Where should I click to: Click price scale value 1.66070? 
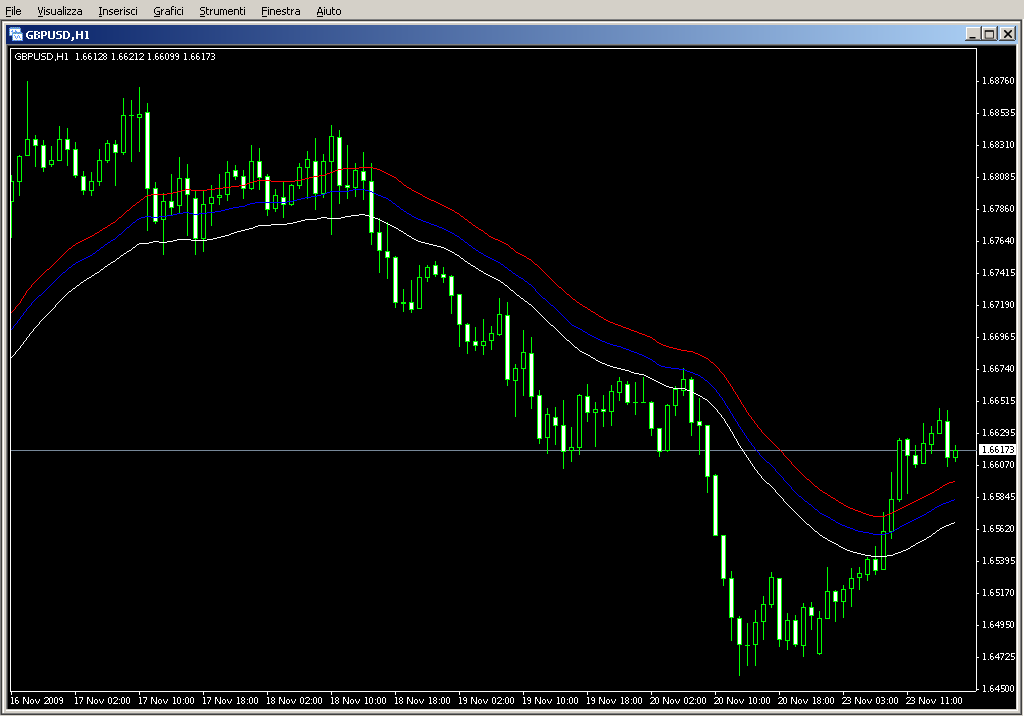[x=999, y=465]
